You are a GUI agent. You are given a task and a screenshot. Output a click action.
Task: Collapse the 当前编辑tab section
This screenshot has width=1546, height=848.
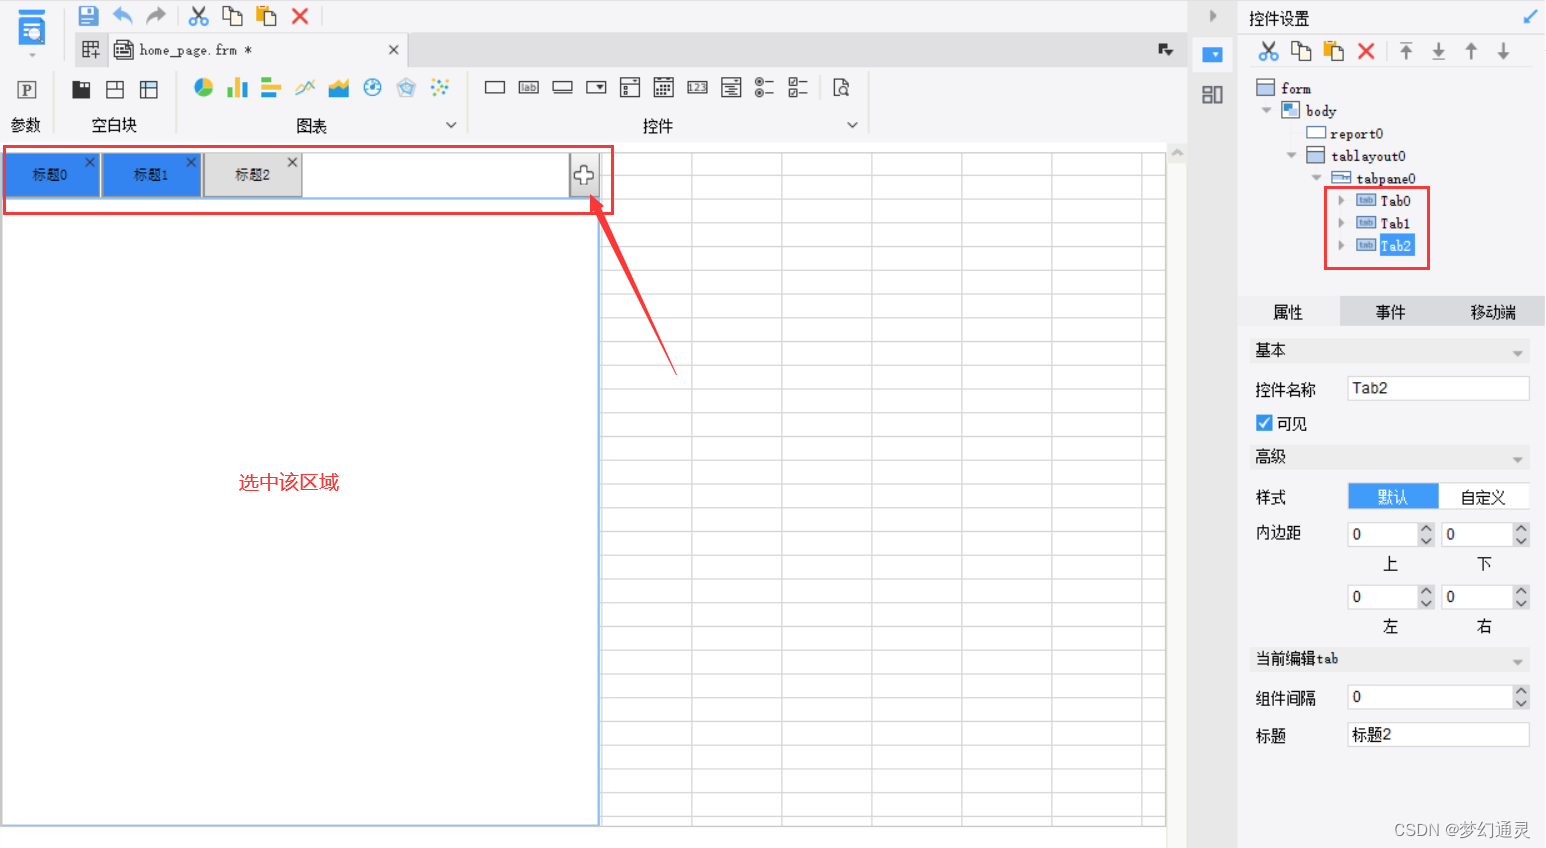[1518, 662]
